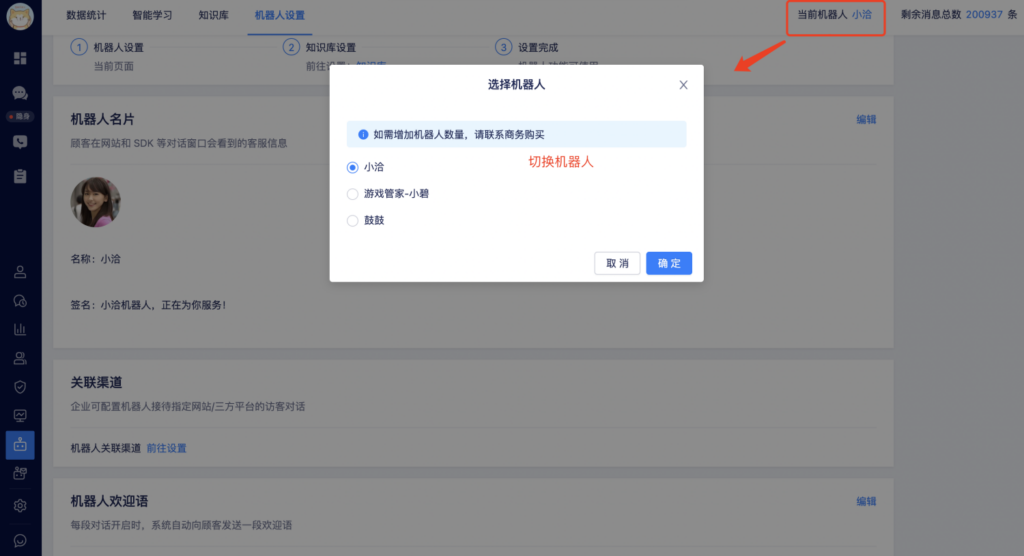1024x556 pixels.
Task: Click the signature text 签名：小洽机器人
Action: pos(148,305)
